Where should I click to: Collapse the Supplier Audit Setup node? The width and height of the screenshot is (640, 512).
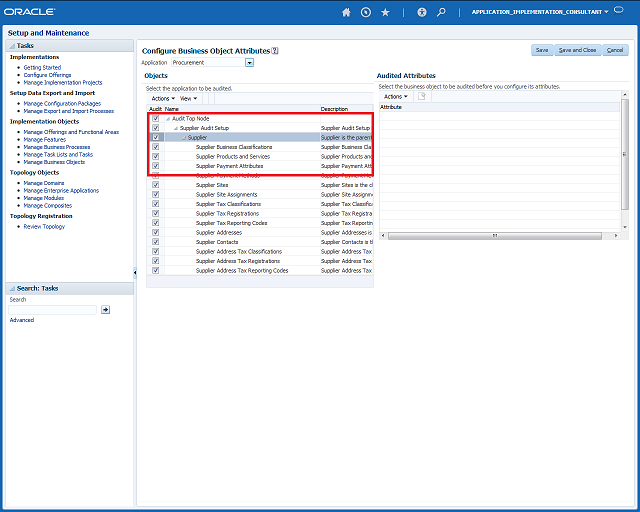[x=176, y=128]
